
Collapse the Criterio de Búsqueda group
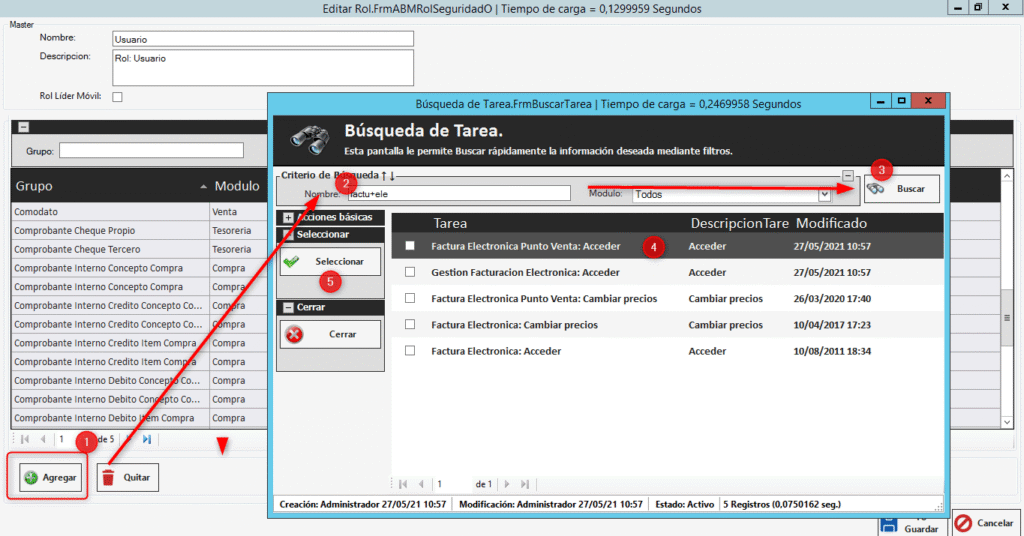[848, 175]
